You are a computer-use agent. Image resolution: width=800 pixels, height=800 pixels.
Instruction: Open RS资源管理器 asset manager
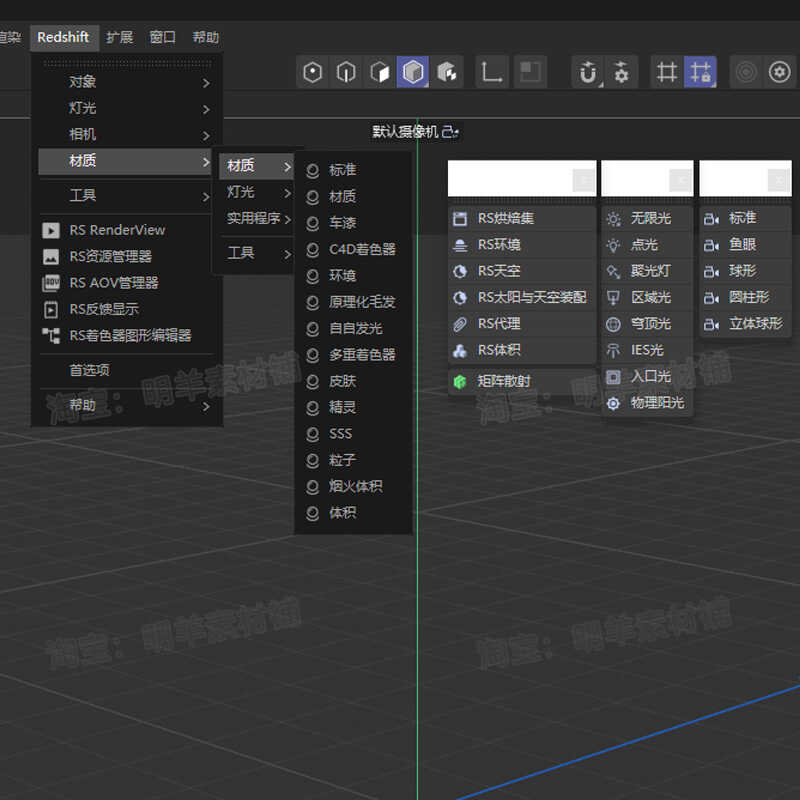pyautogui.click(x=126, y=257)
